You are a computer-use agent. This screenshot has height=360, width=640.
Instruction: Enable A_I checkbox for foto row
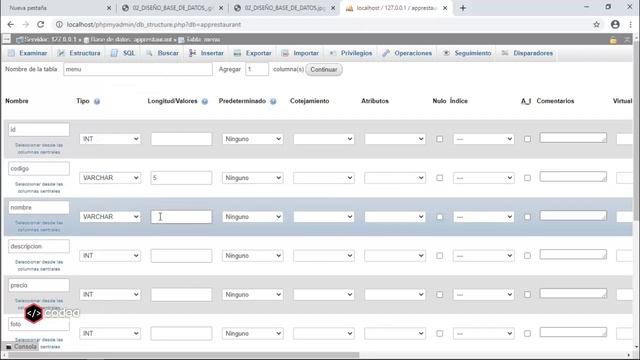[527, 333]
